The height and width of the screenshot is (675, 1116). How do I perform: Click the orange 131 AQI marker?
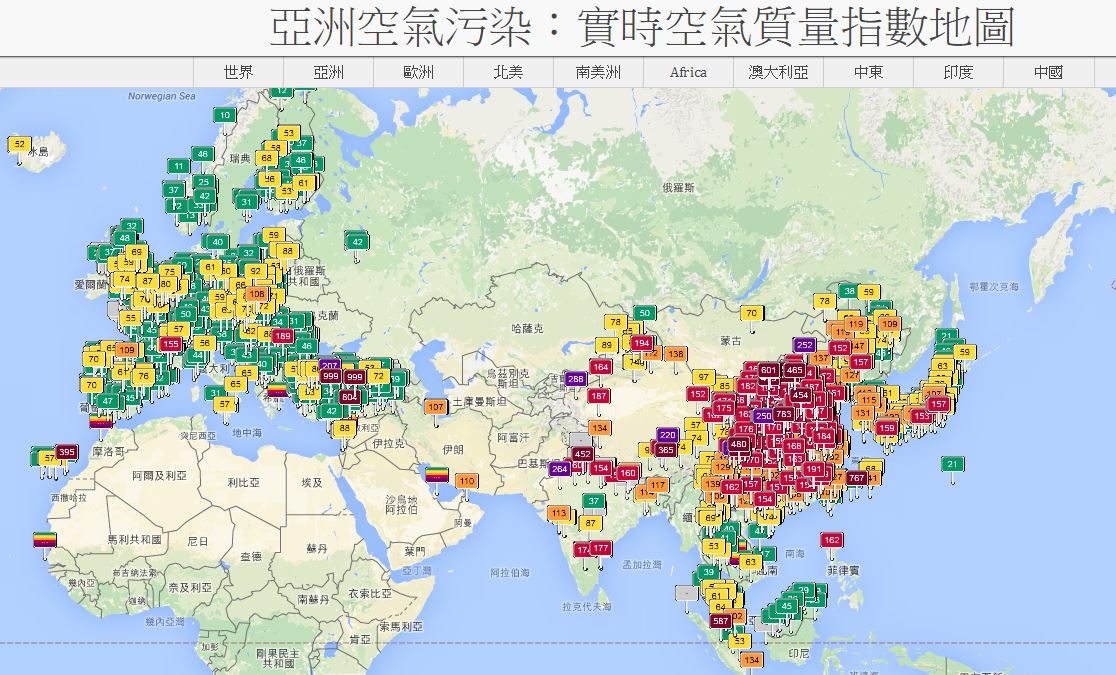click(x=863, y=413)
